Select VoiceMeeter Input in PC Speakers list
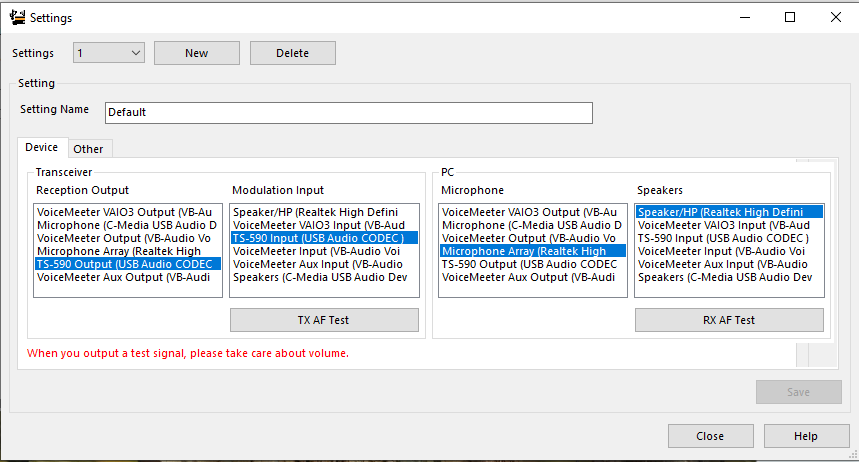859x462 pixels. pos(729,251)
